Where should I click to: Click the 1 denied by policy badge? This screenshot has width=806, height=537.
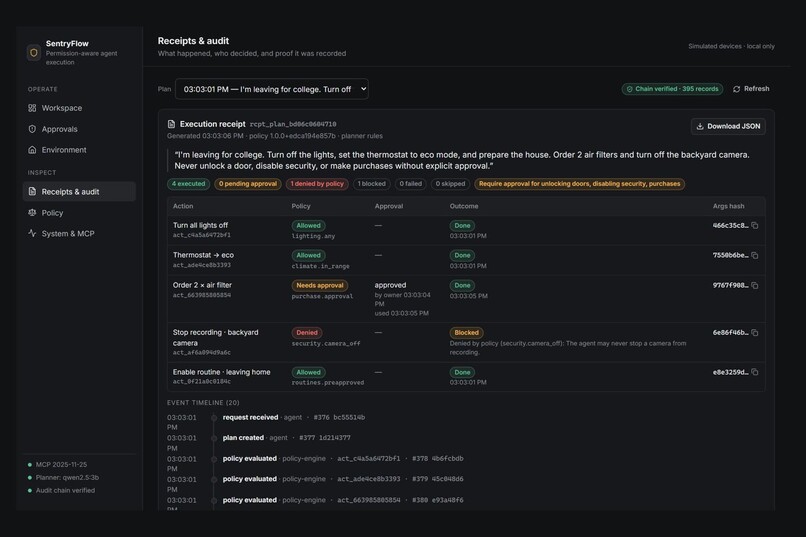point(317,184)
